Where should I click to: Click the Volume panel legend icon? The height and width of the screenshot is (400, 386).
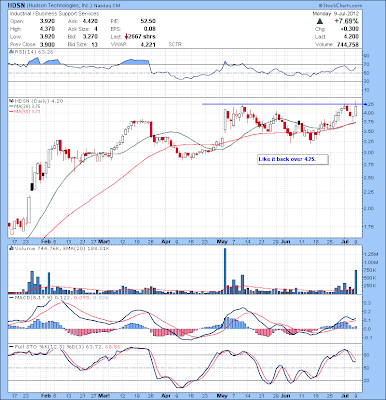pos(11,248)
